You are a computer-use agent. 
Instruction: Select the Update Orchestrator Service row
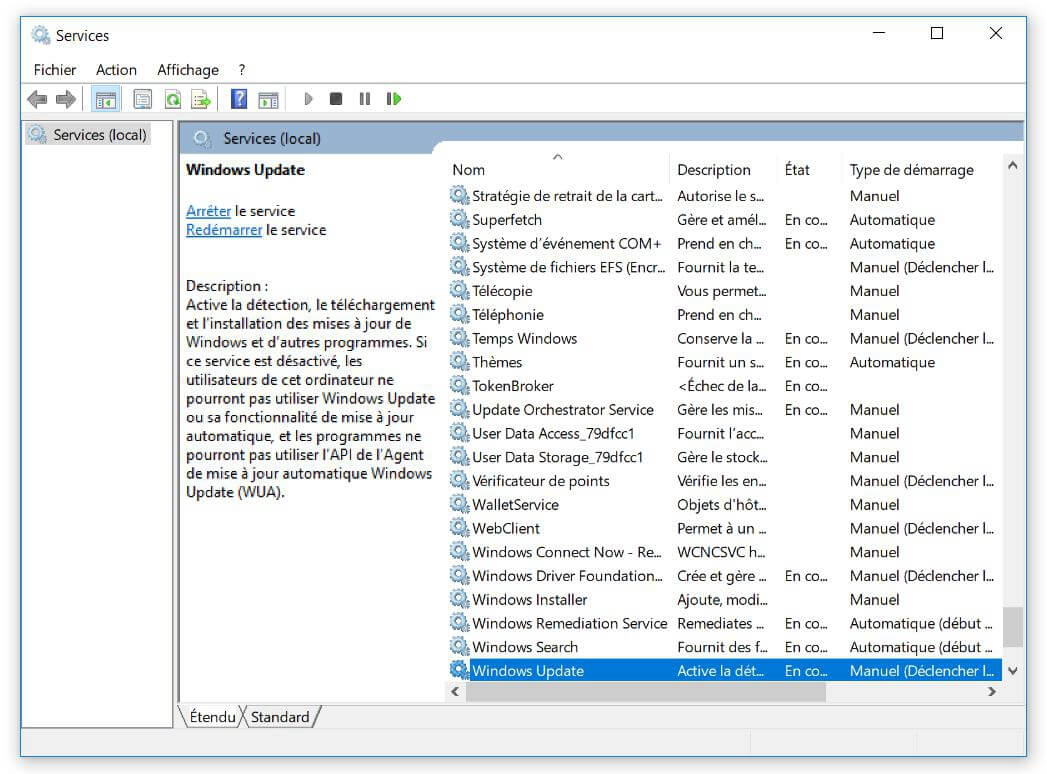click(x=724, y=409)
